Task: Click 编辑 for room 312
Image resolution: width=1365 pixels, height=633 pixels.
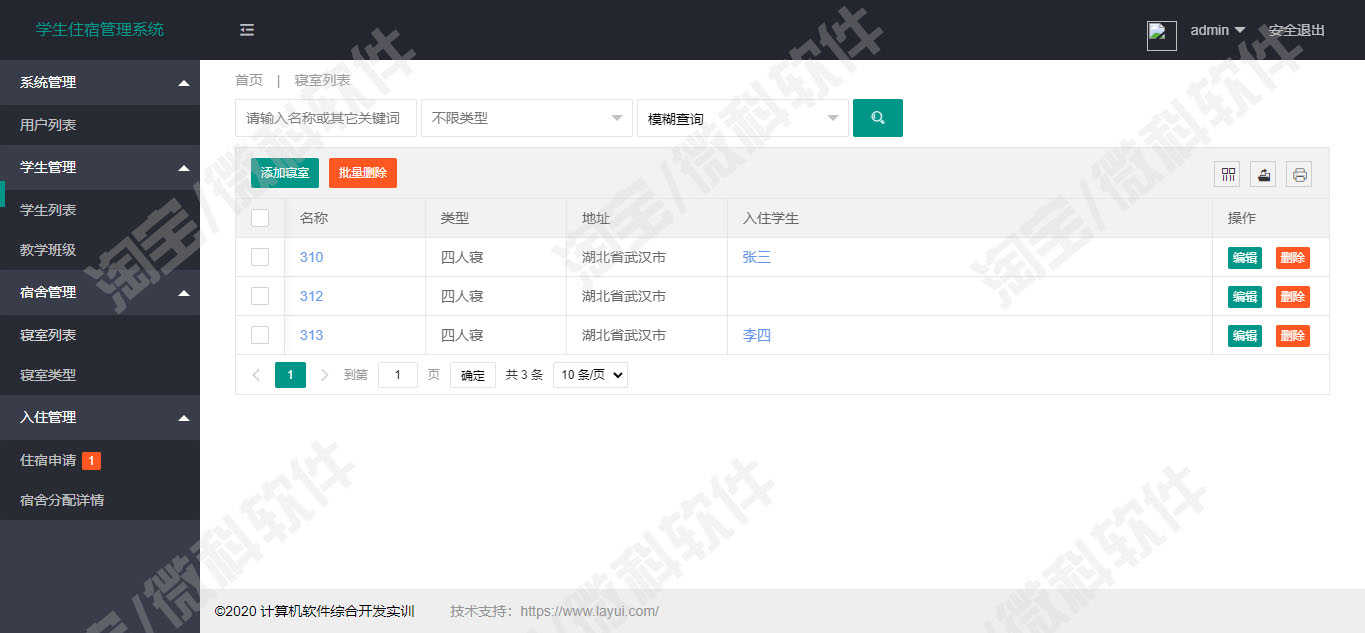Action: [1245, 297]
